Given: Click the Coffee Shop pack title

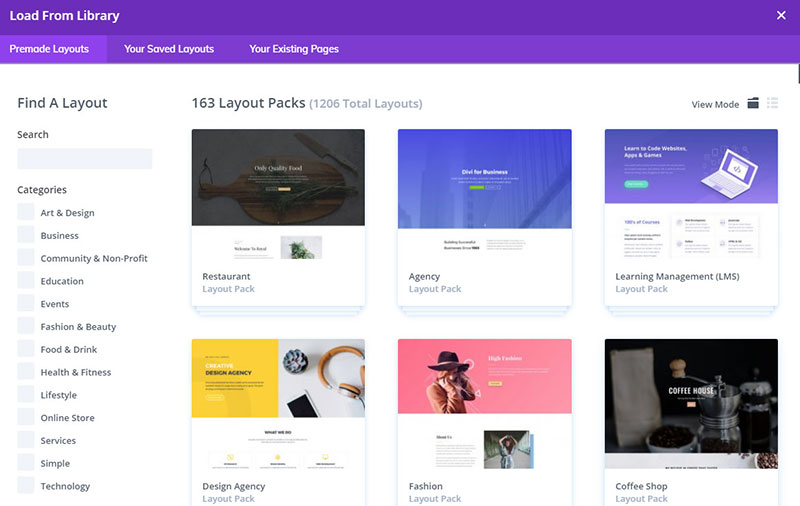Looking at the screenshot, I should tap(641, 487).
